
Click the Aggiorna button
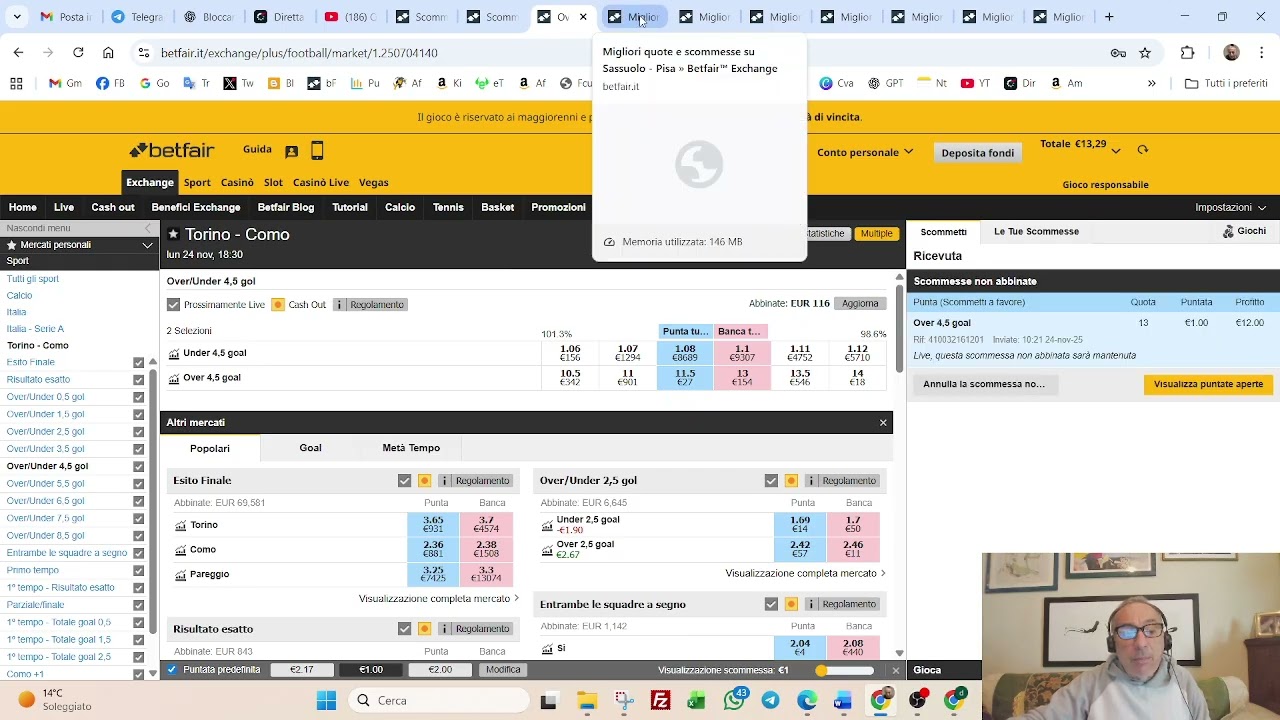(860, 304)
